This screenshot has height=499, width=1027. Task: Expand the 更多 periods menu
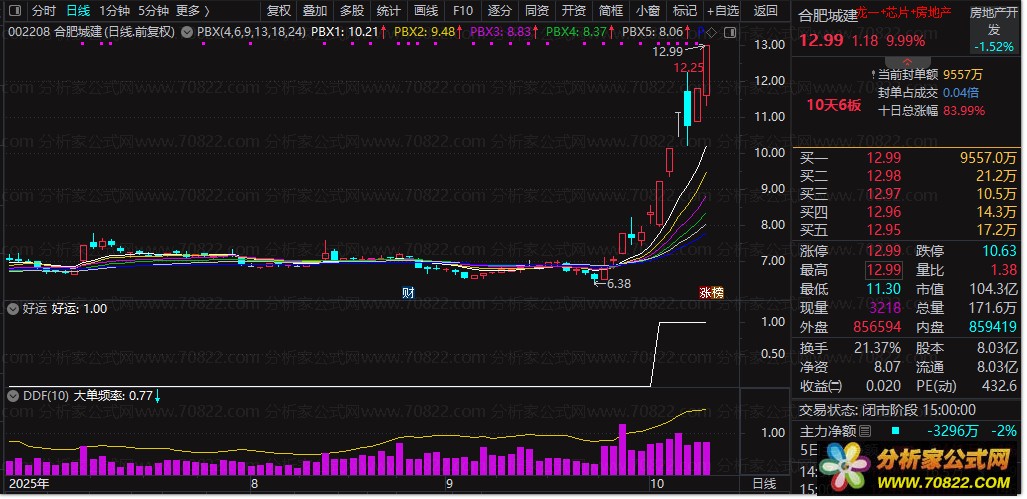point(193,10)
